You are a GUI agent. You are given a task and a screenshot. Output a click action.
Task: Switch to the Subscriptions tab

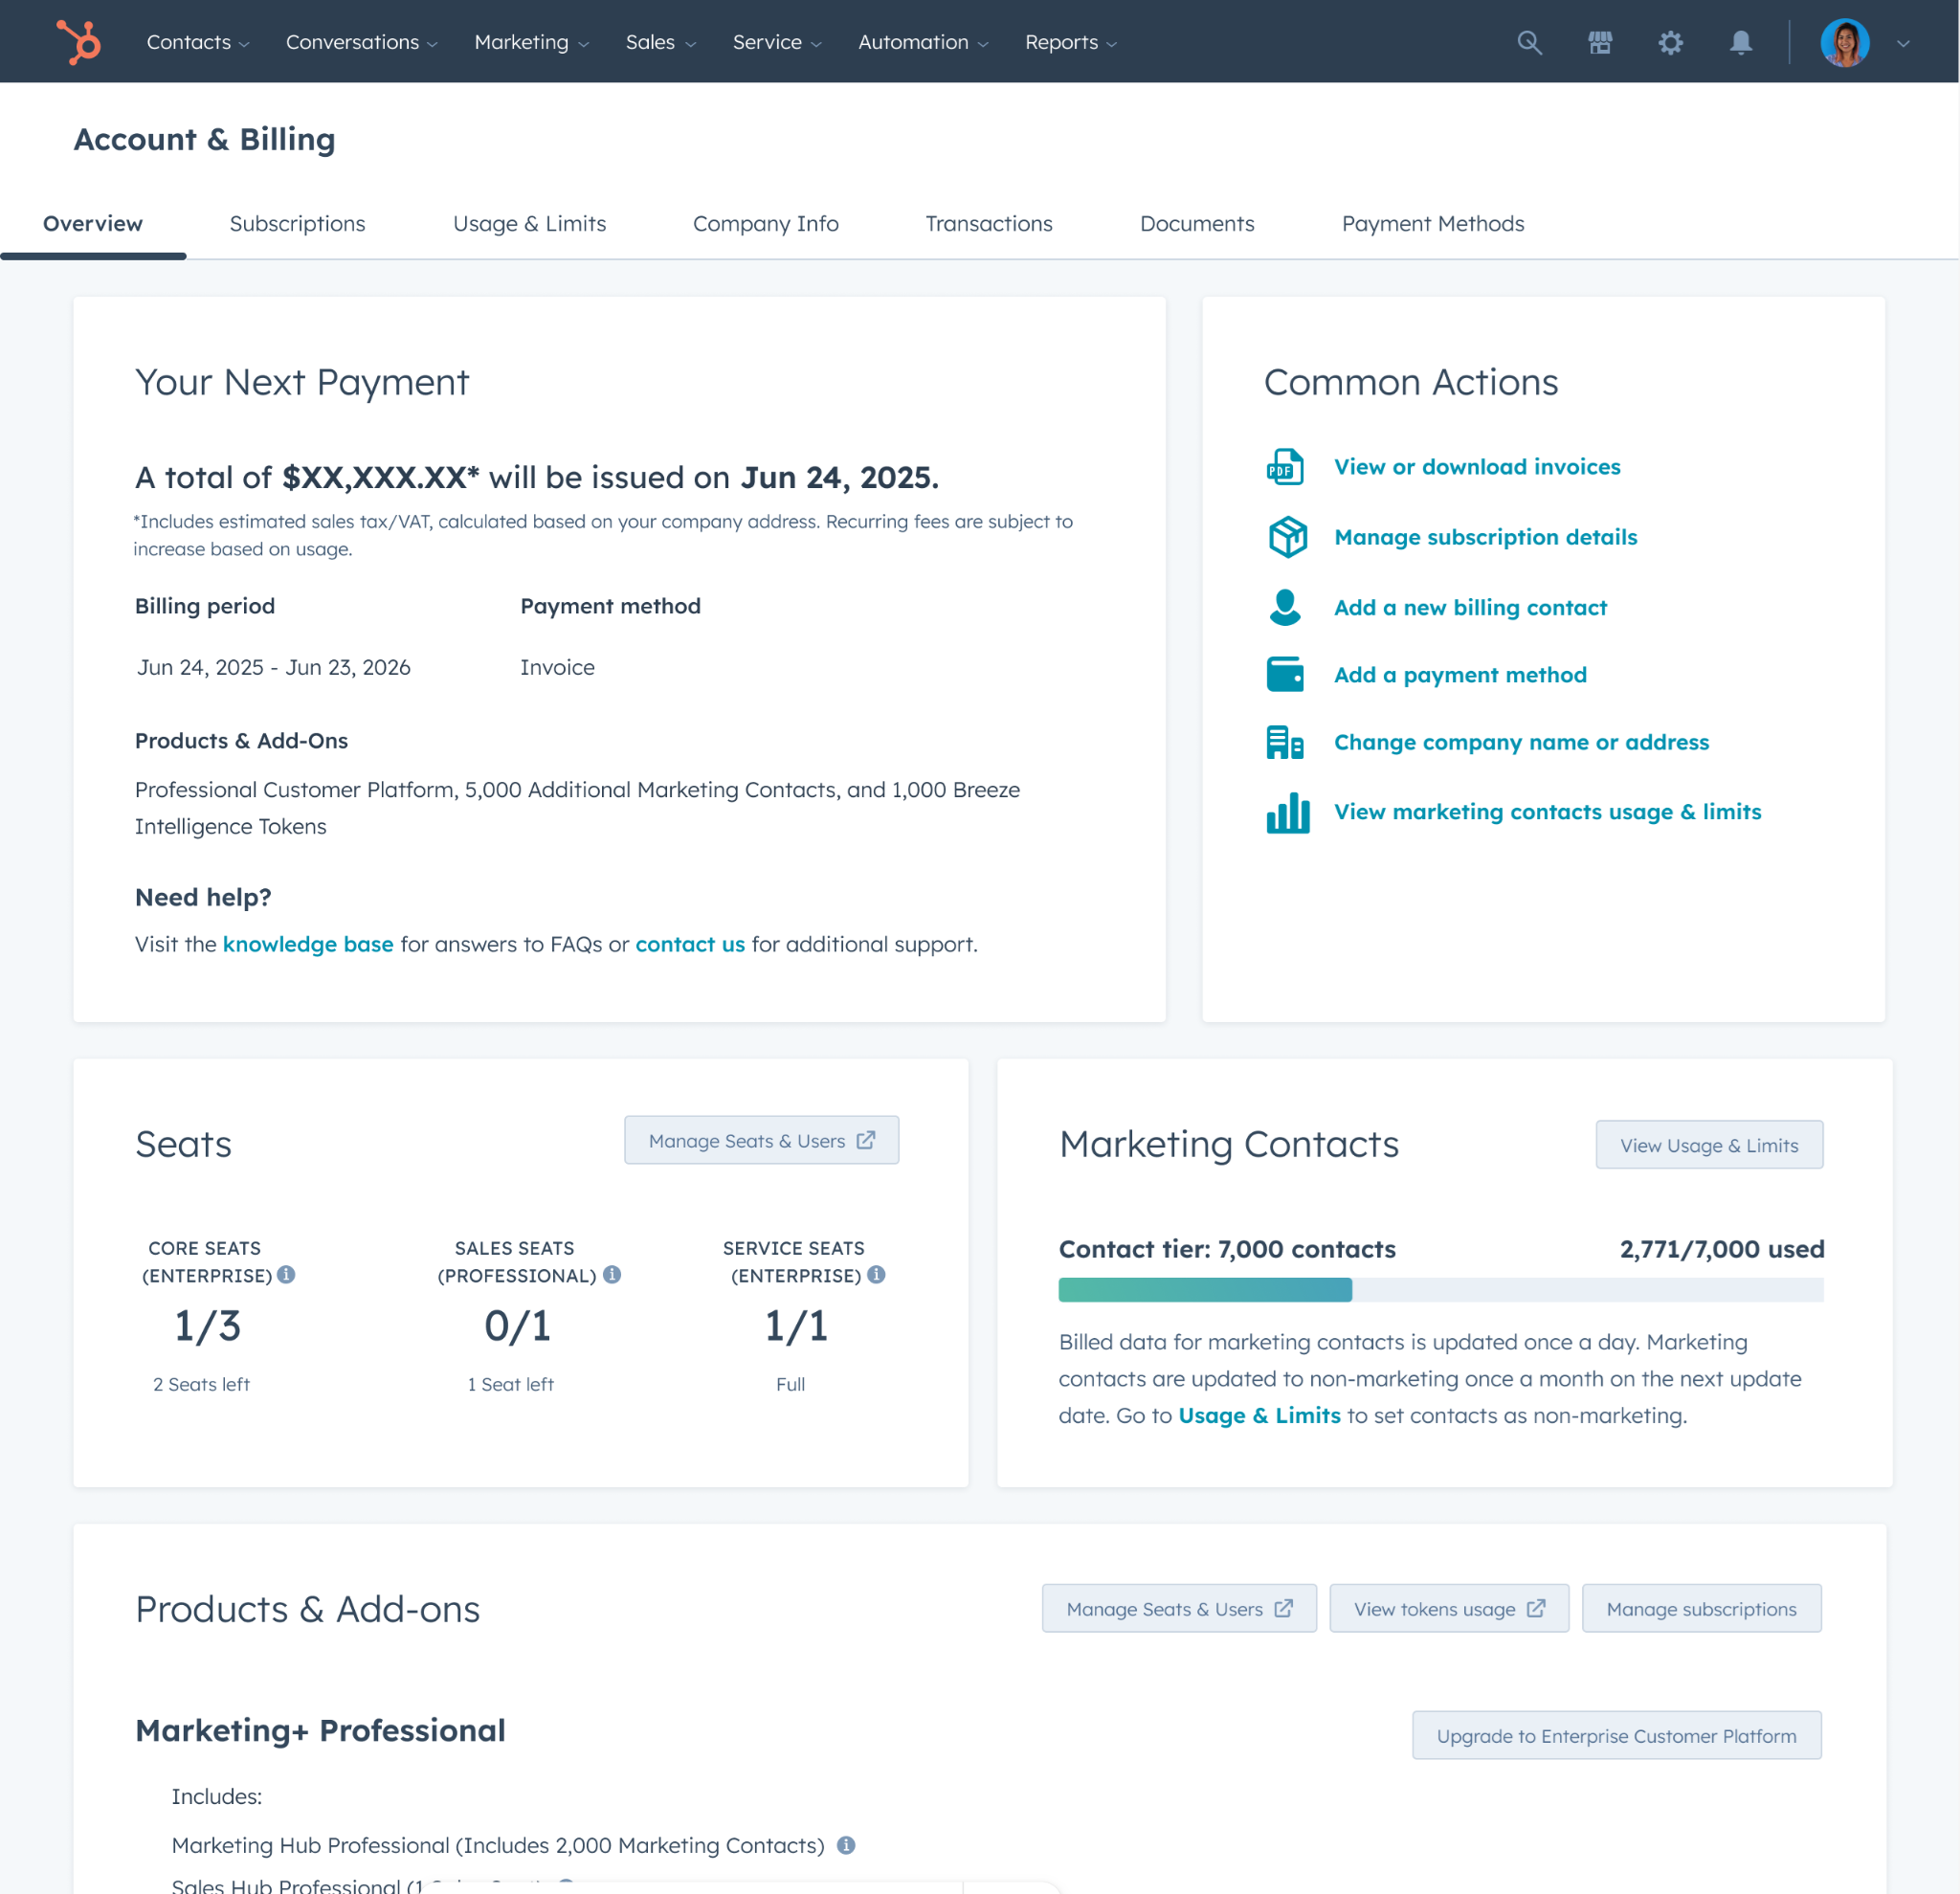(297, 223)
